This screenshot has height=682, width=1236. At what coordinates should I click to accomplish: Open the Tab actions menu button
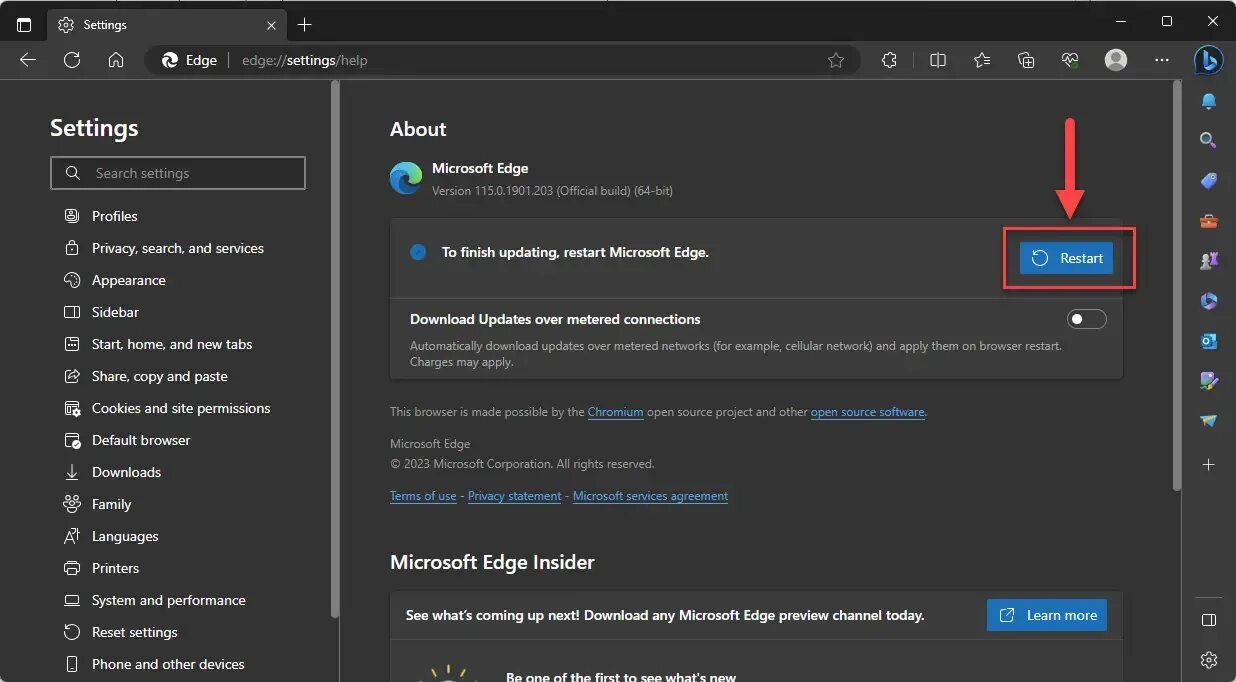click(24, 24)
